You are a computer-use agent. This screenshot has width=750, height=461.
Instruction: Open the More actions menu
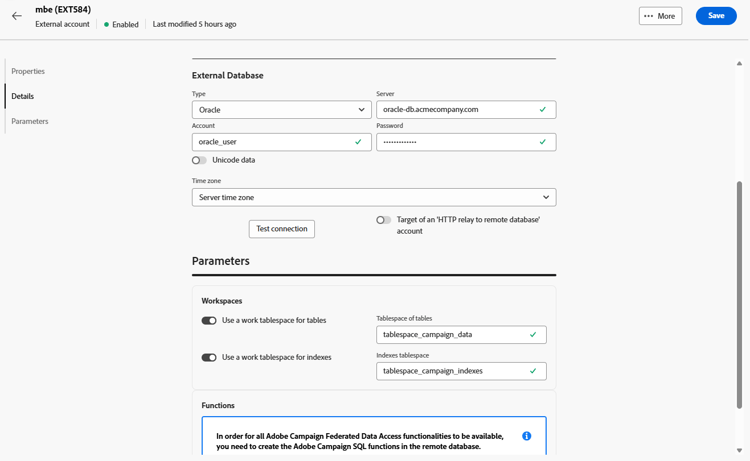coord(660,16)
